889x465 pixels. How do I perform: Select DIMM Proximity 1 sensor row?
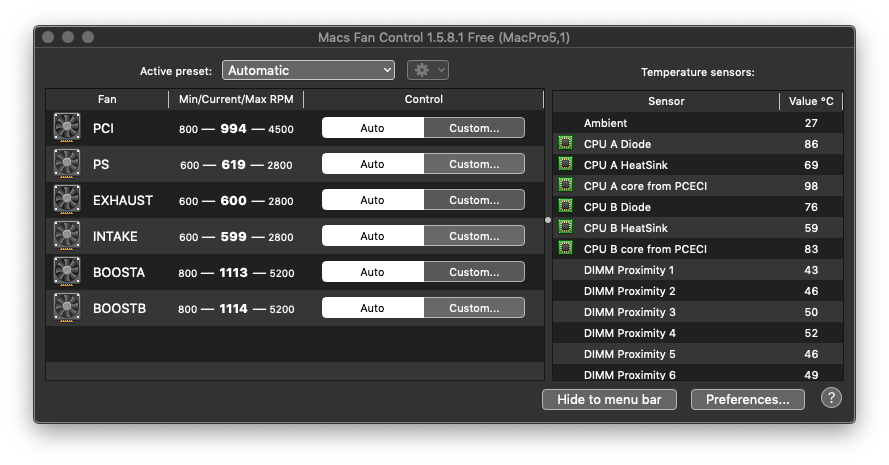(698, 270)
